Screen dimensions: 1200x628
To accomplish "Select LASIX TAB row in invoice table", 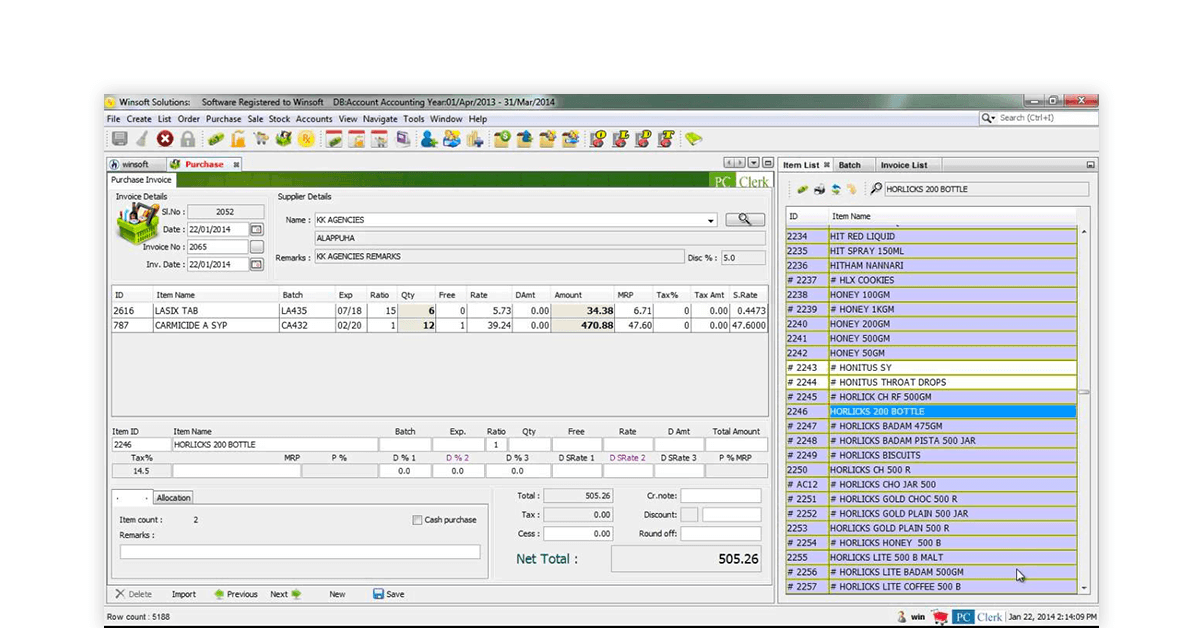I will (x=441, y=311).
